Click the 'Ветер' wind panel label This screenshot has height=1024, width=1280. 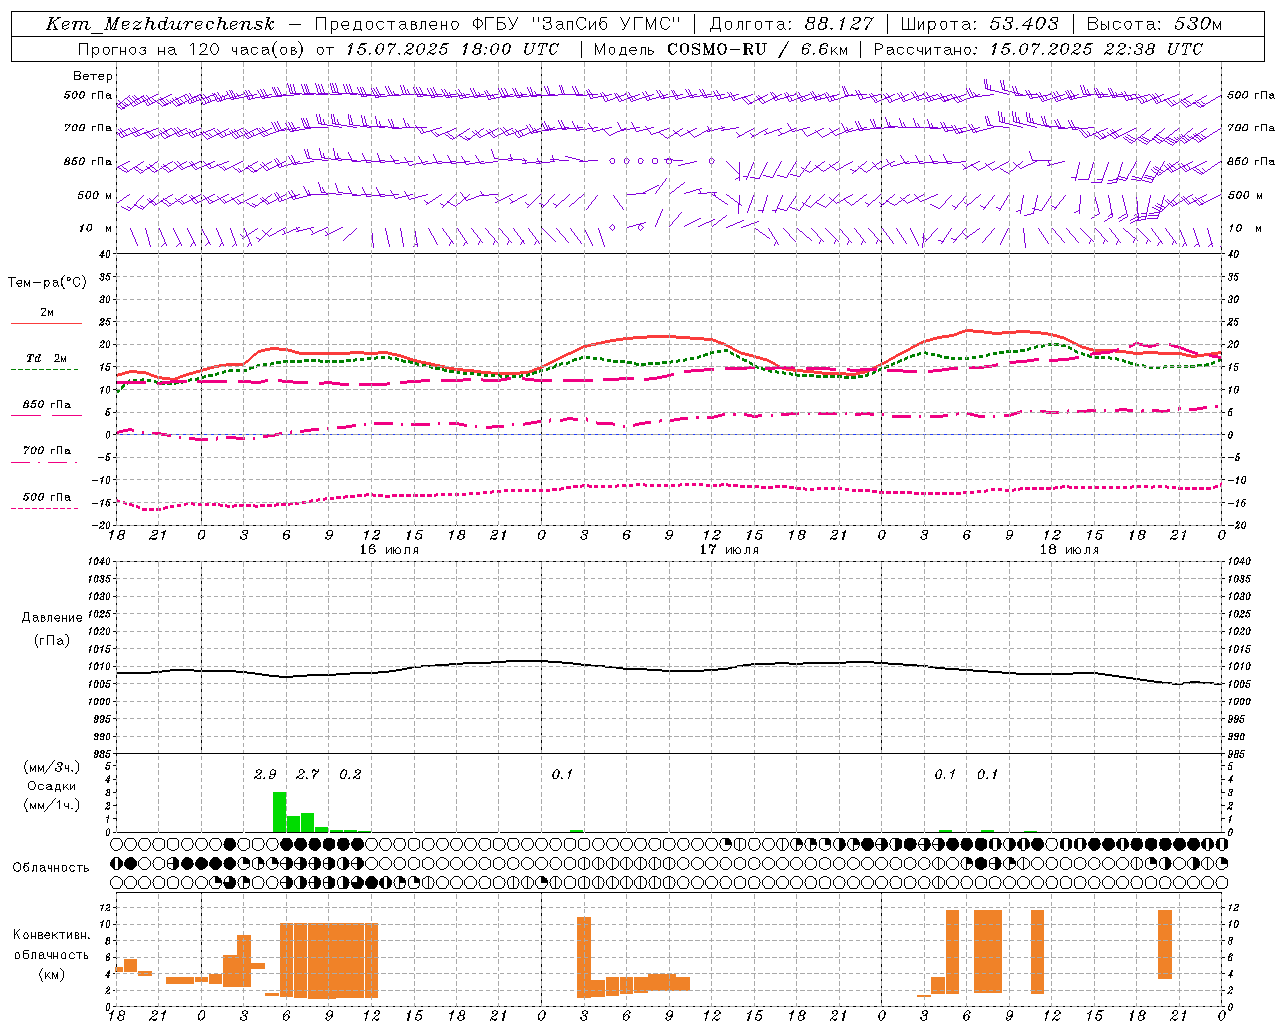(x=93, y=76)
